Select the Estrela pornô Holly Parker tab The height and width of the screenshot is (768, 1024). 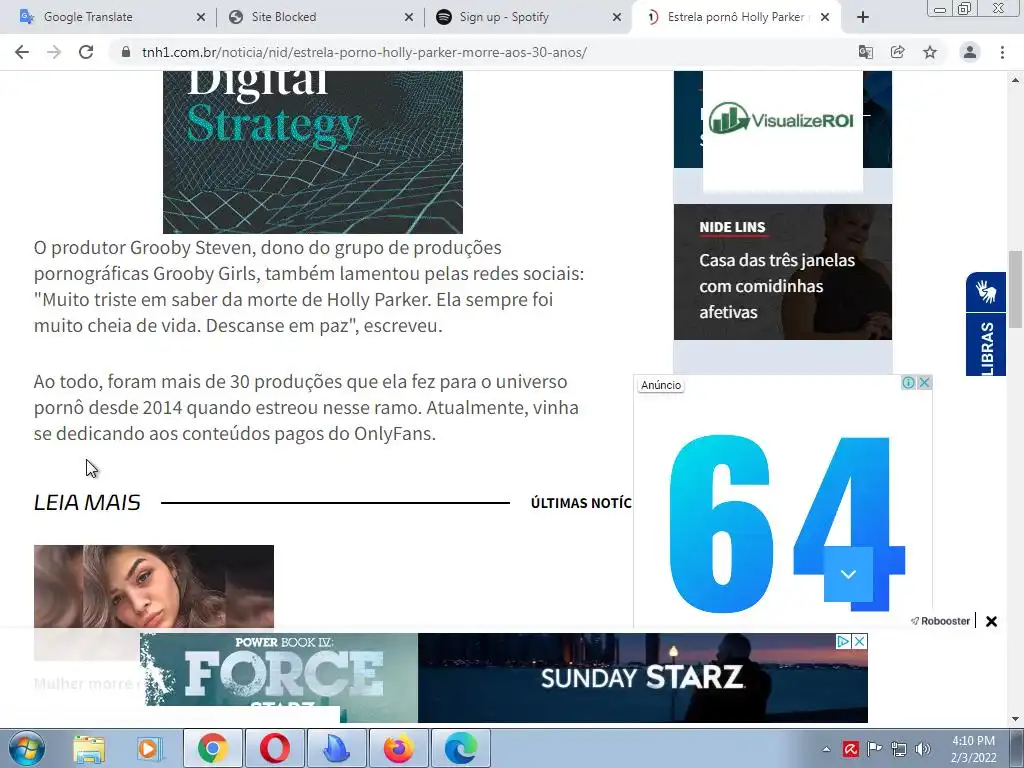pyautogui.click(x=736, y=17)
